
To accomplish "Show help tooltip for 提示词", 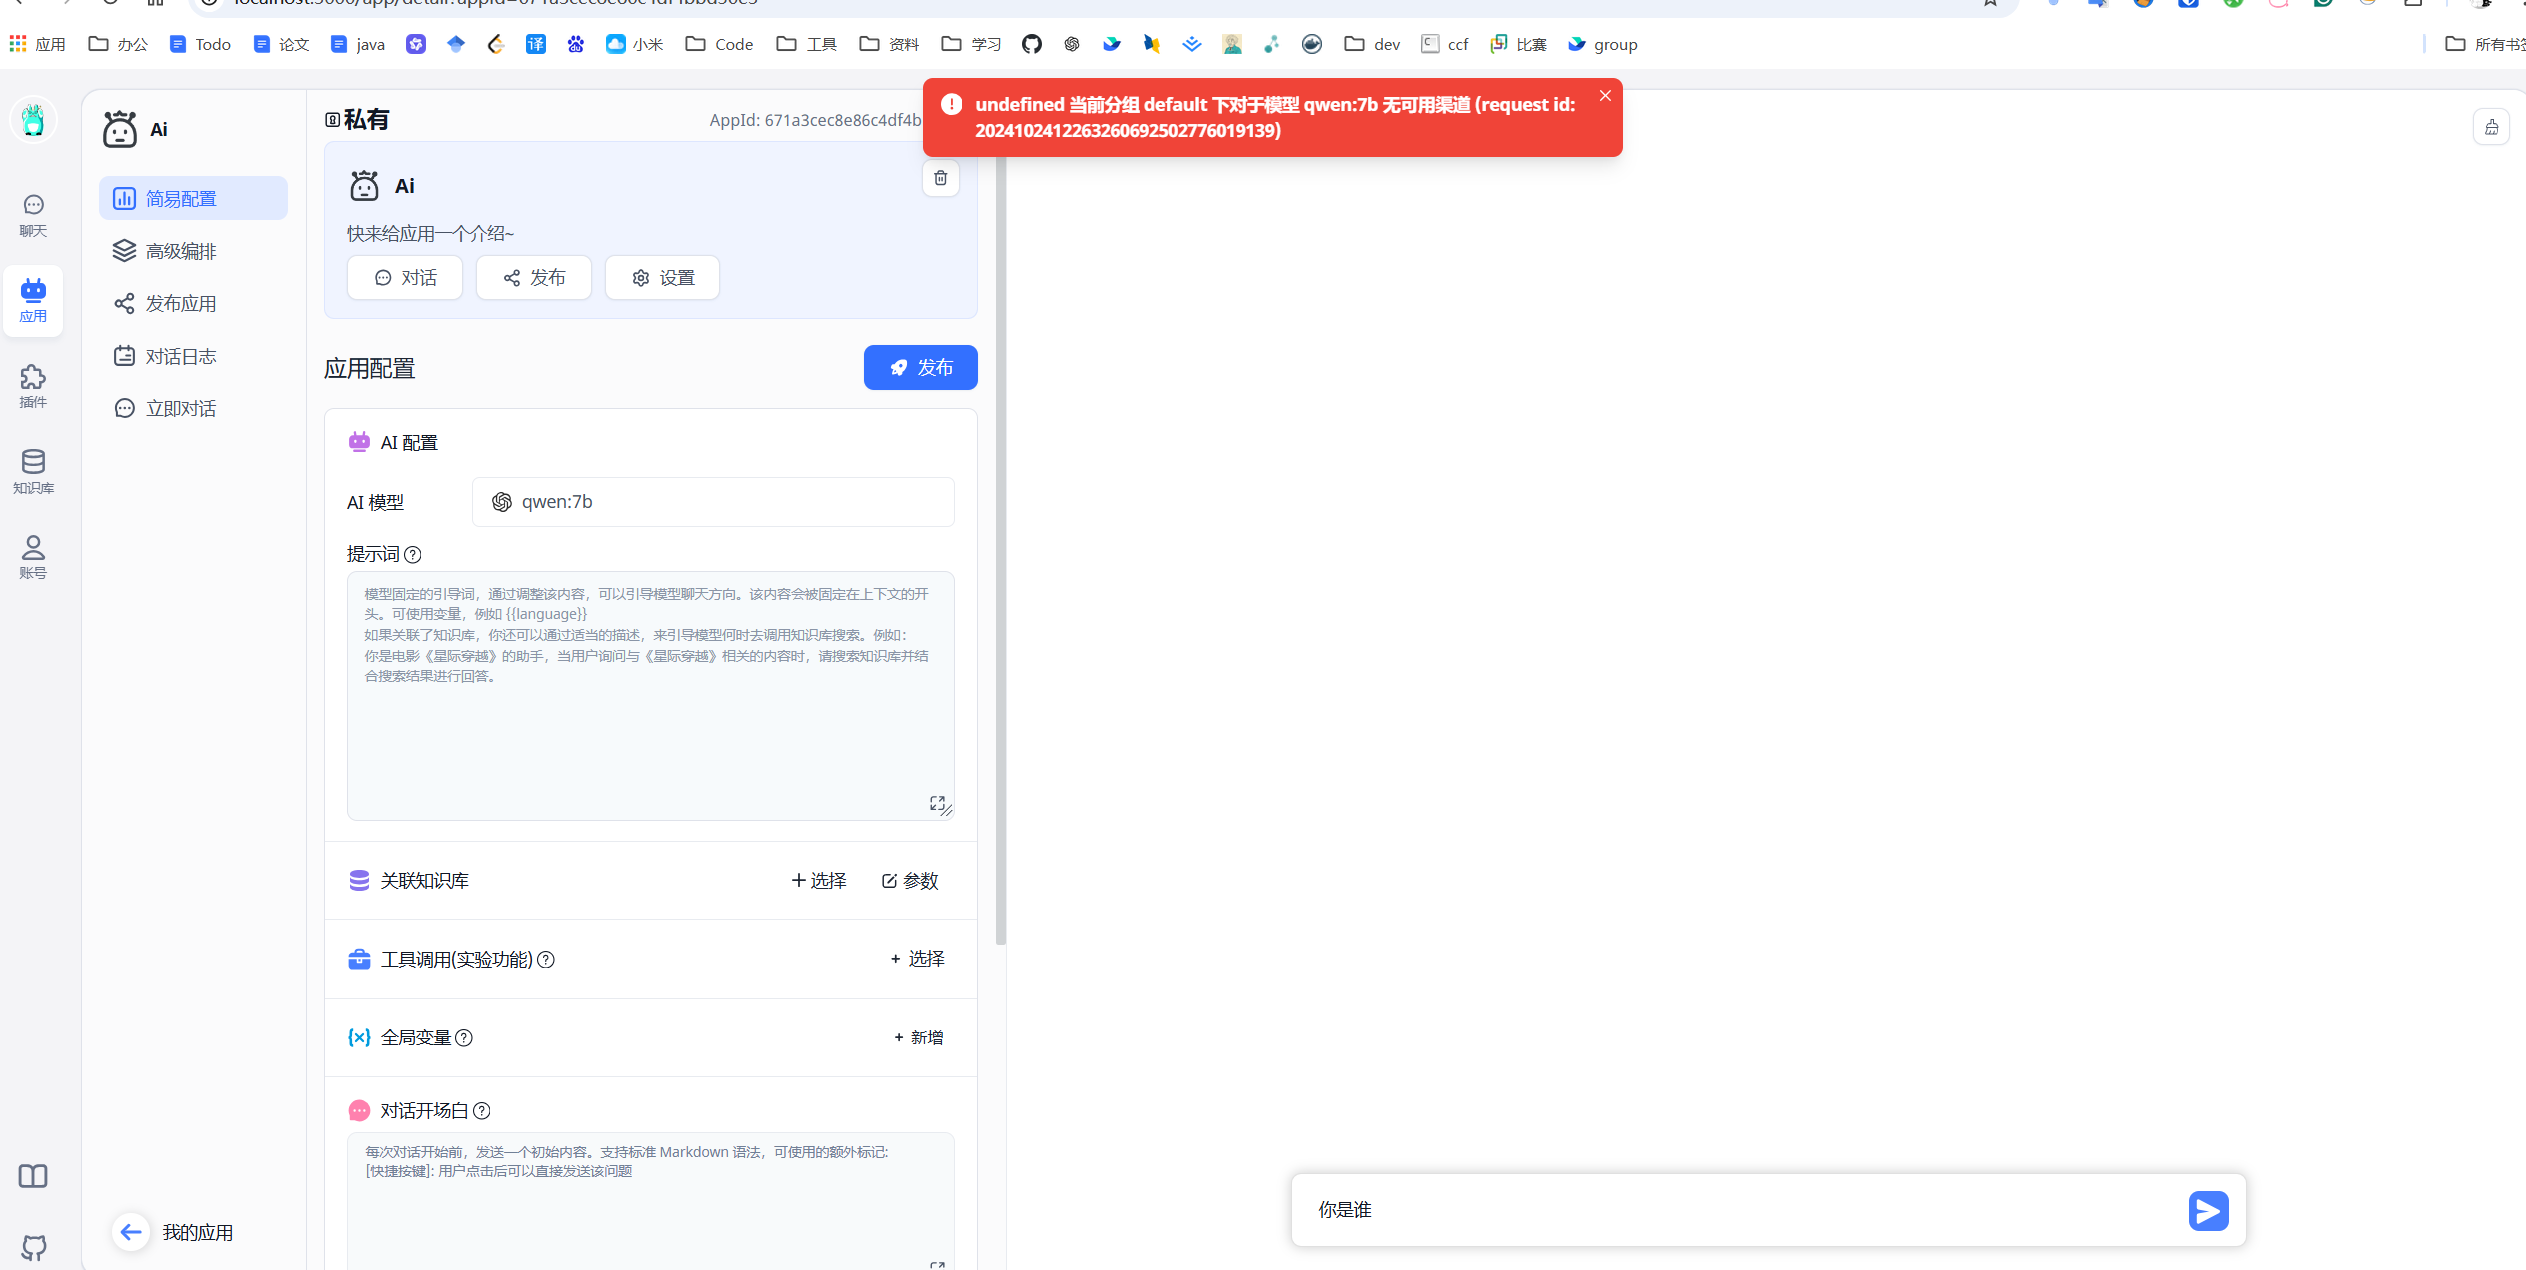I will click(x=413, y=555).
